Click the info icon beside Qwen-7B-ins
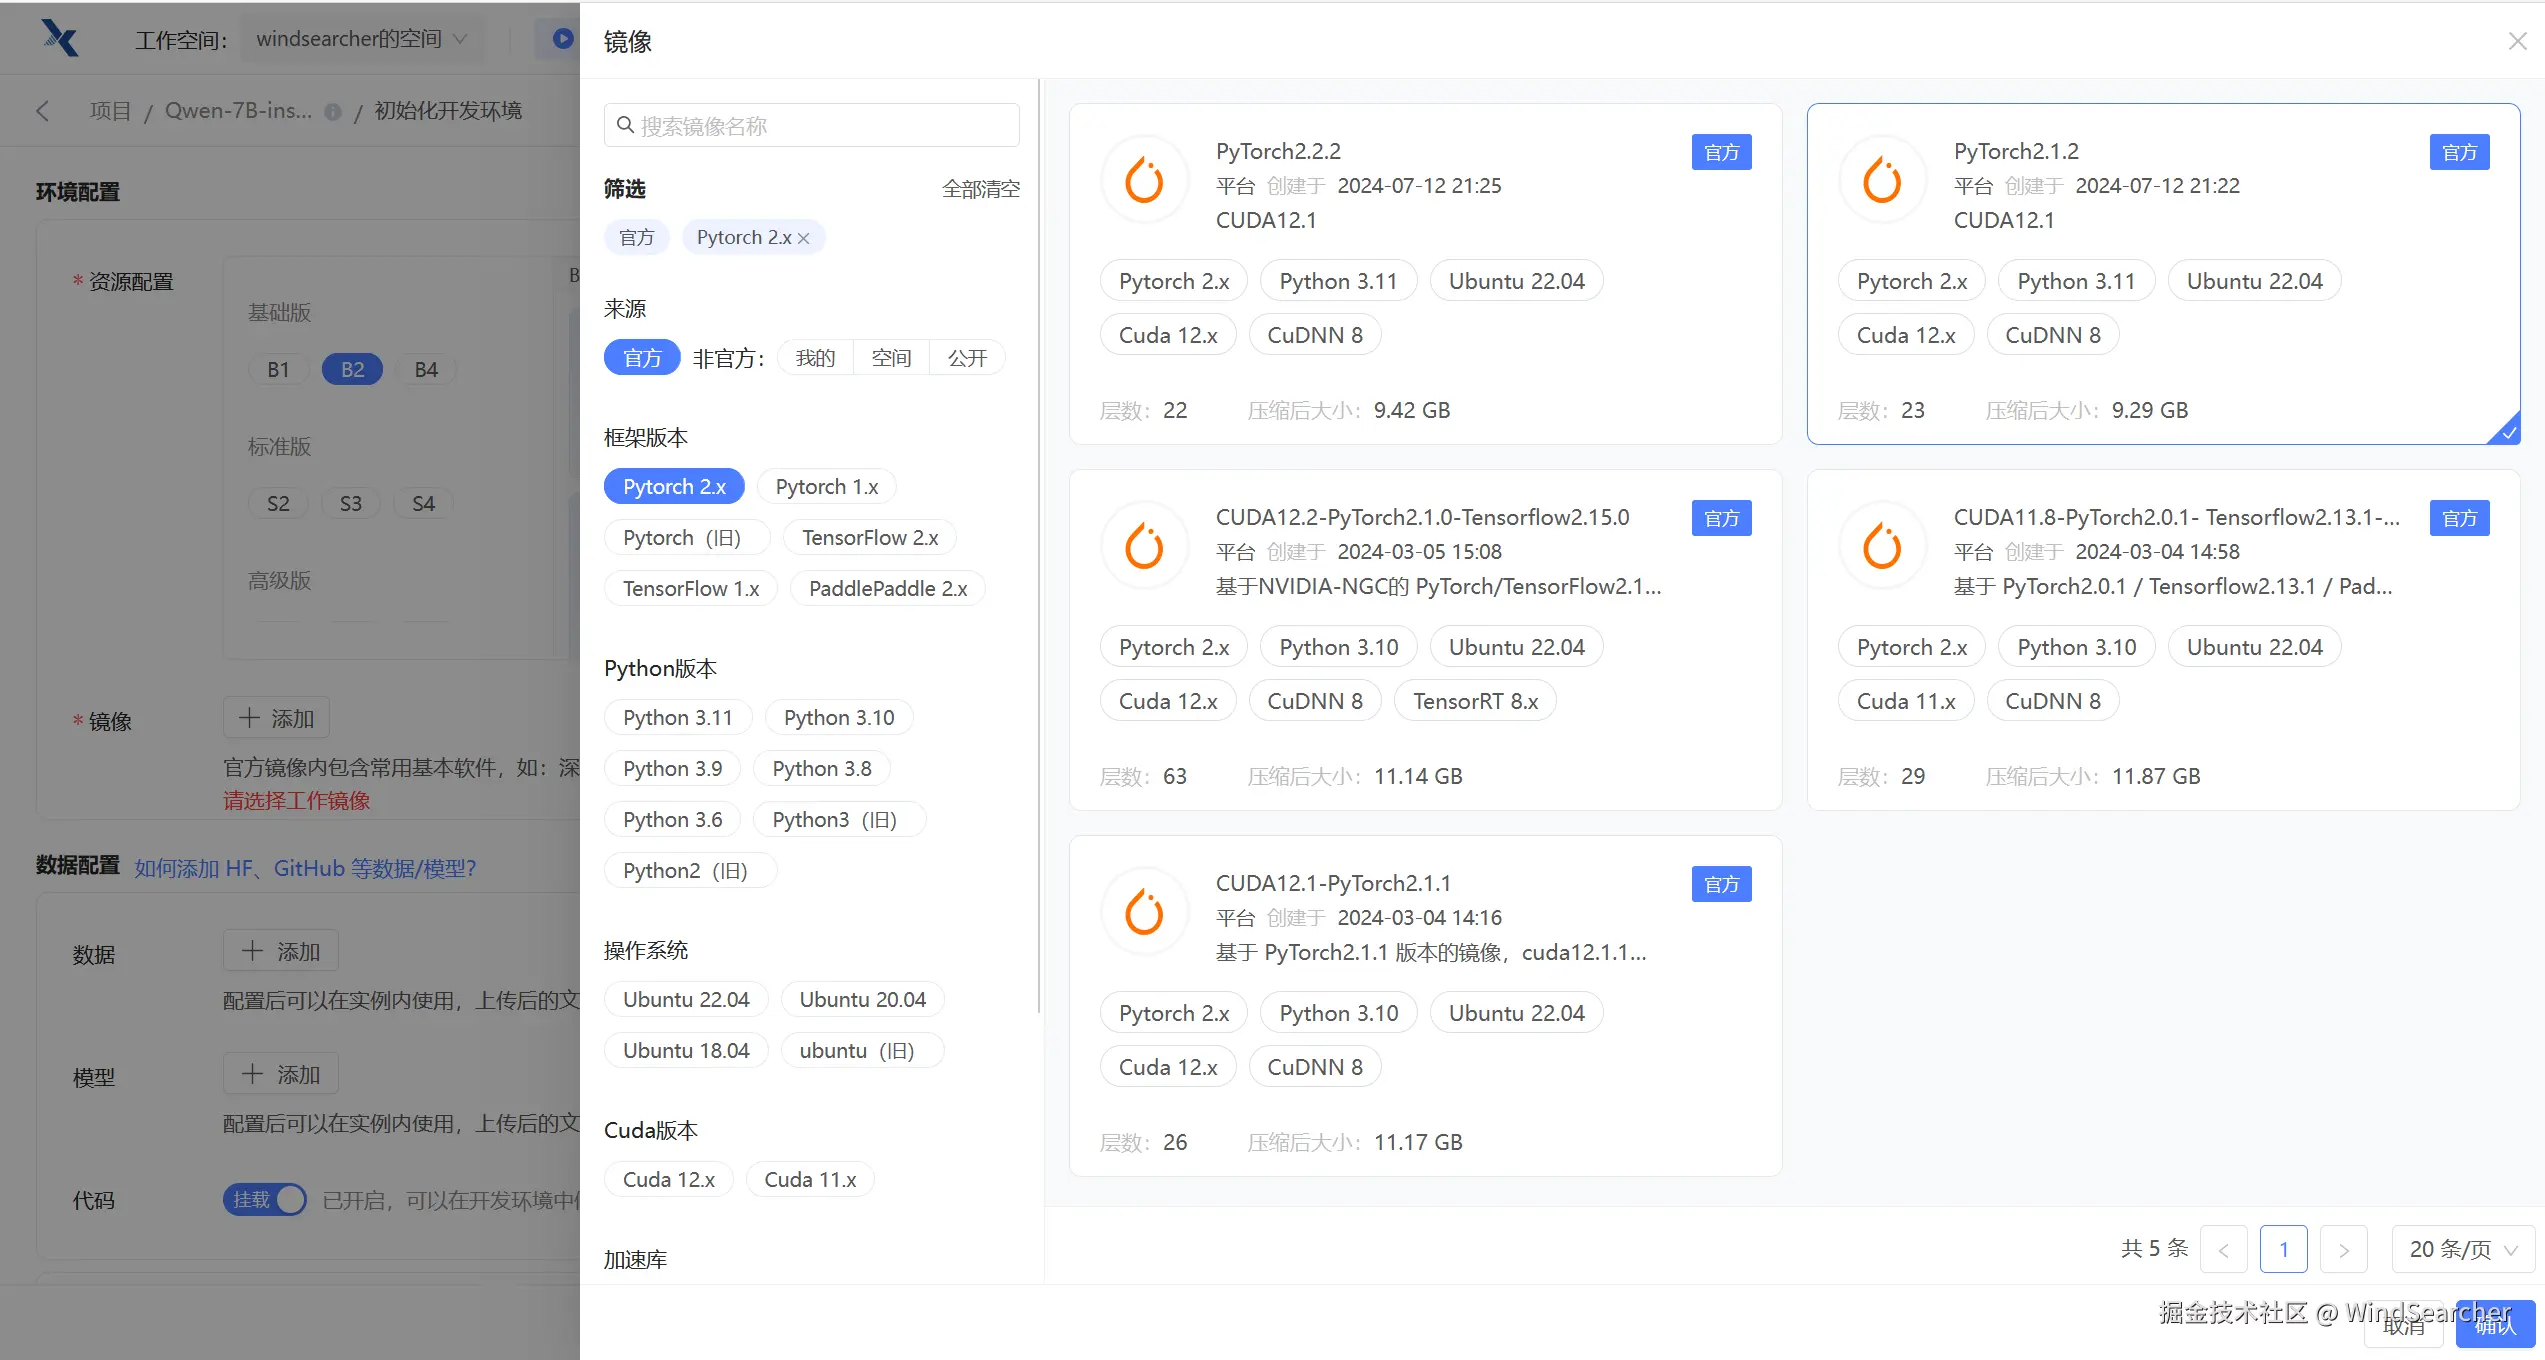This screenshot has height=1360, width=2545. pos(333,112)
